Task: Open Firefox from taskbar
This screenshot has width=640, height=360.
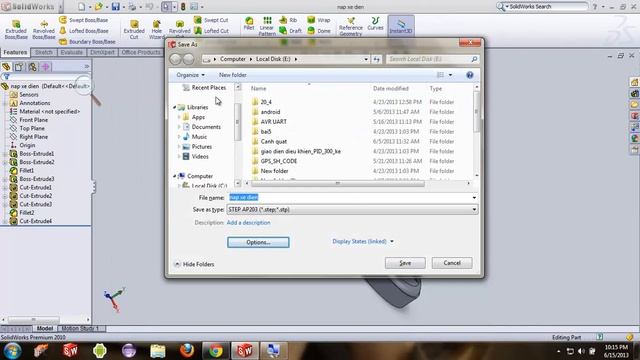Action: (187, 351)
